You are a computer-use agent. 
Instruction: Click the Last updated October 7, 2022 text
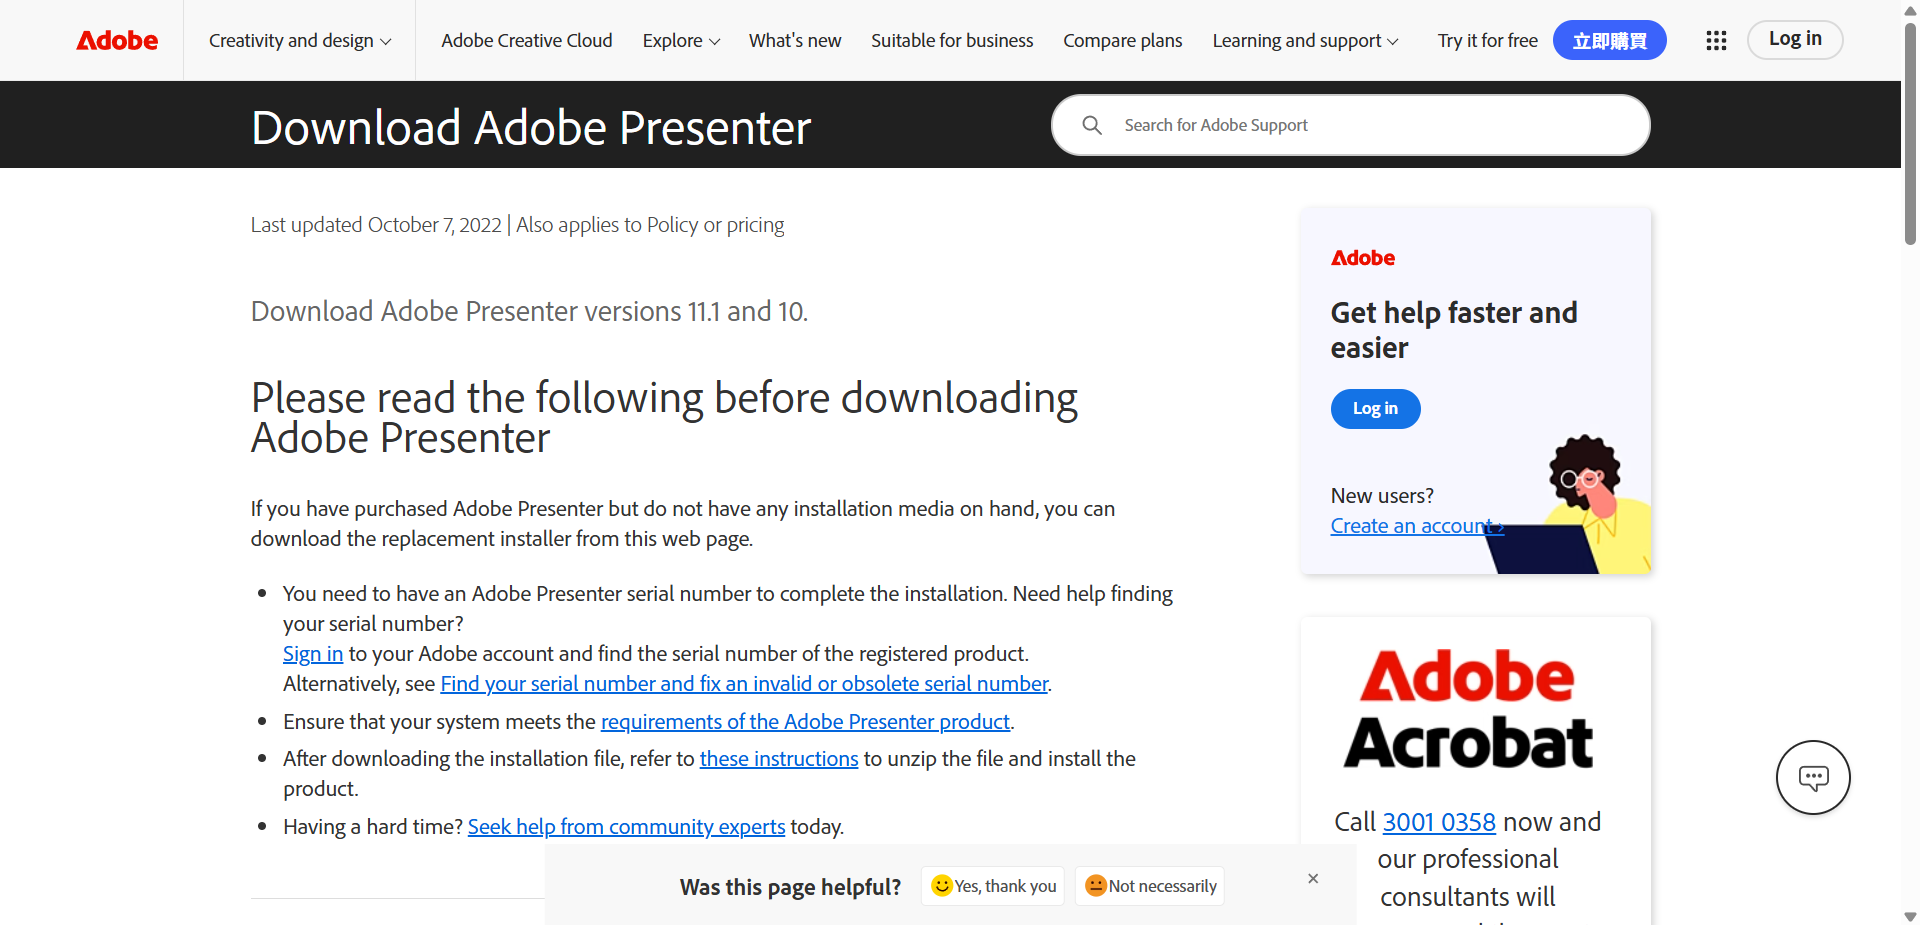click(x=376, y=225)
